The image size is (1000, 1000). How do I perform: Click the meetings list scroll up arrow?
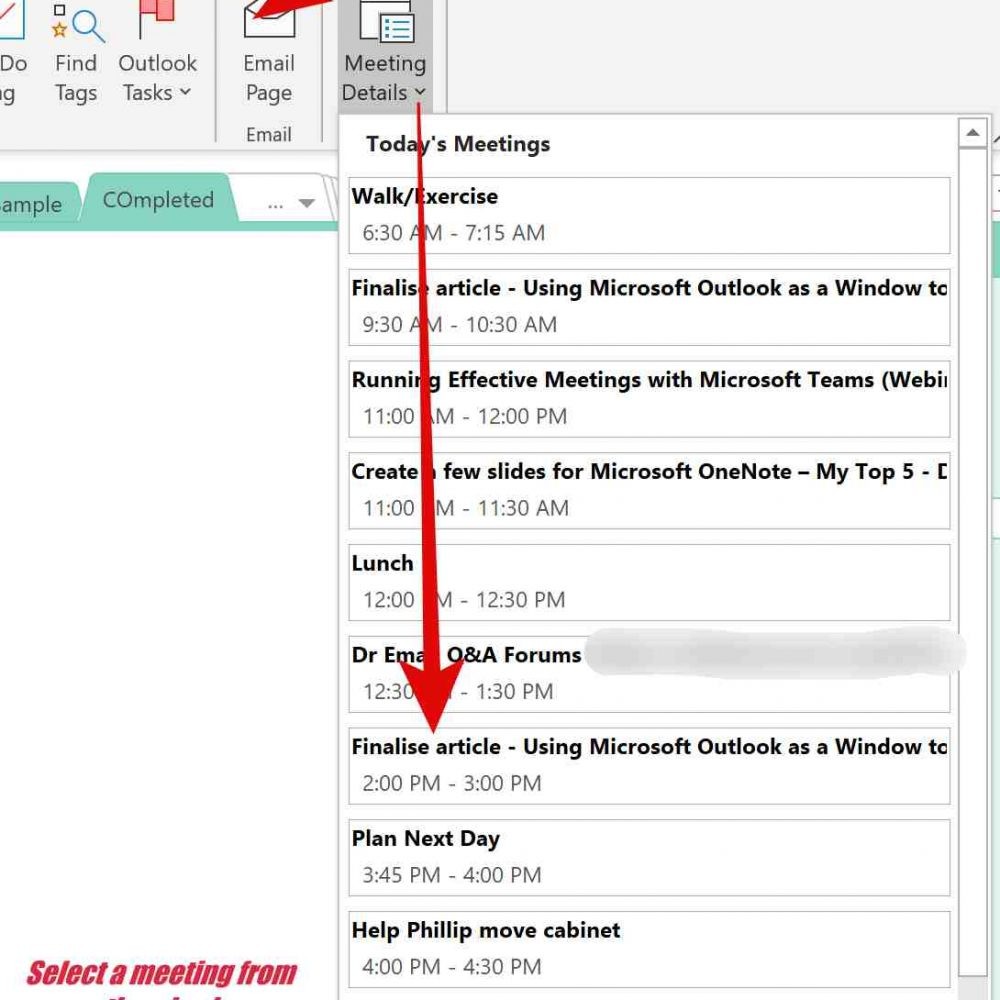click(x=973, y=133)
